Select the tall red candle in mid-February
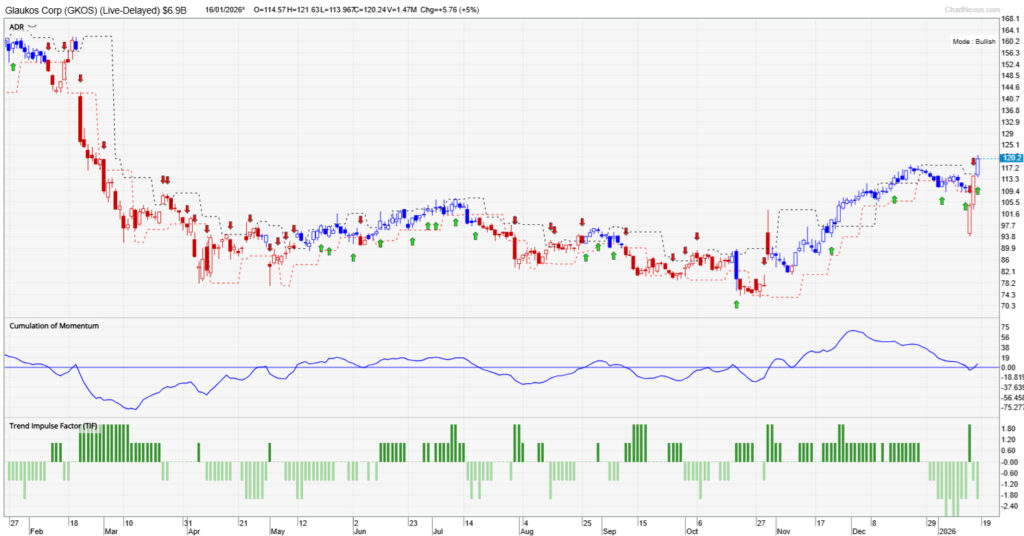Image resolution: width=1024 pixels, height=536 pixels. click(x=78, y=120)
